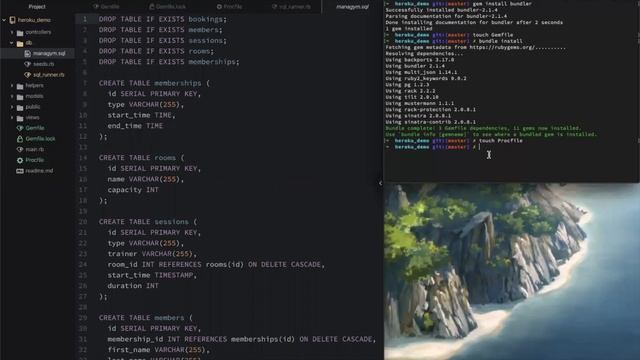The height and width of the screenshot is (360, 640).
Task: Click the Gemfile ruby icon in tree
Action: [x=20, y=128]
